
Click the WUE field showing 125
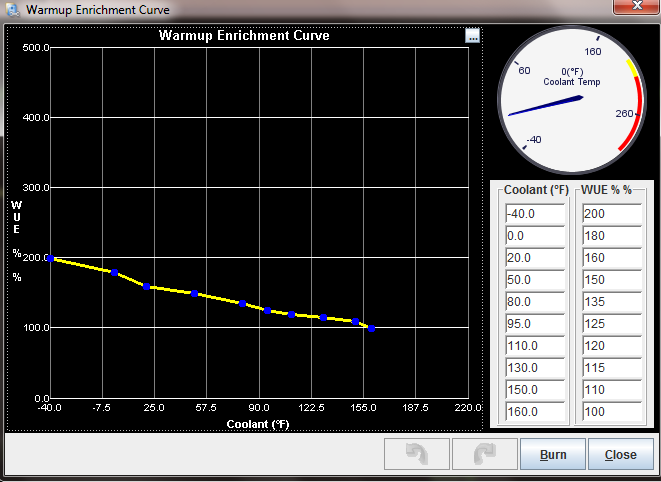pos(610,323)
